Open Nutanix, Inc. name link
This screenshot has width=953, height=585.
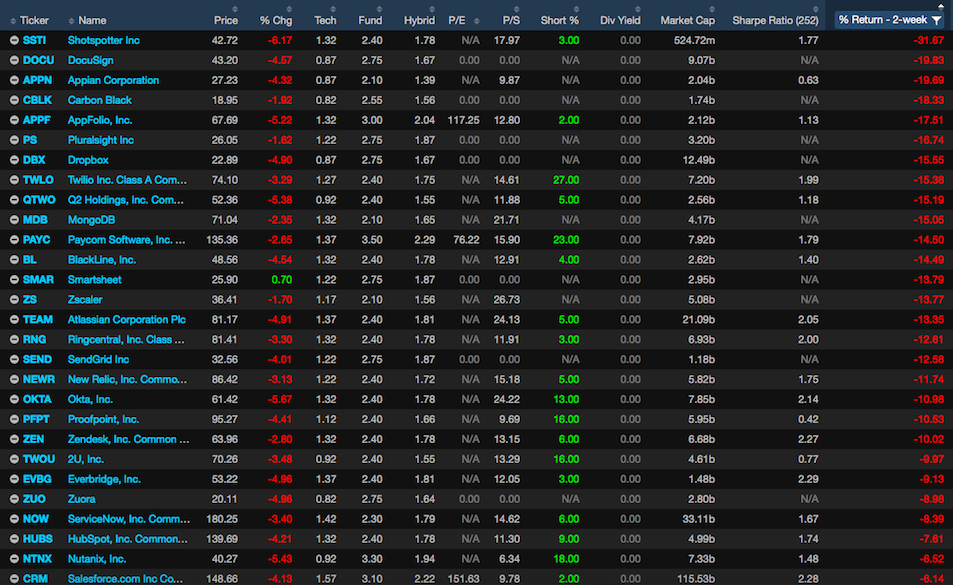tap(97, 559)
